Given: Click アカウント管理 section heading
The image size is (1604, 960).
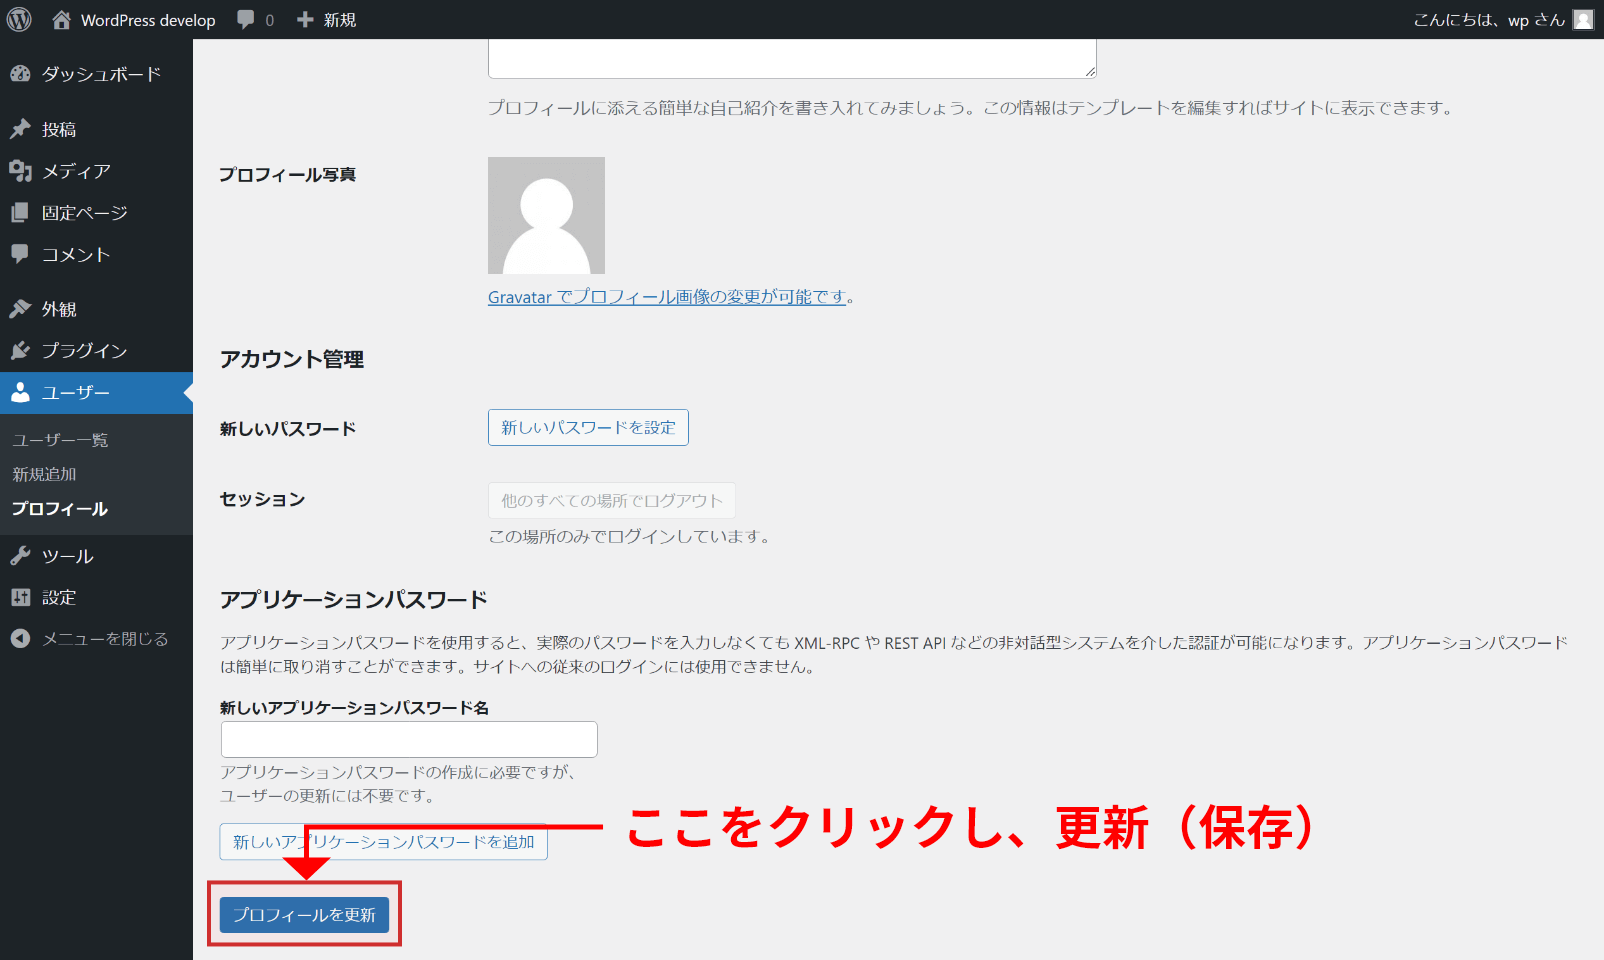Looking at the screenshot, I should click(292, 359).
